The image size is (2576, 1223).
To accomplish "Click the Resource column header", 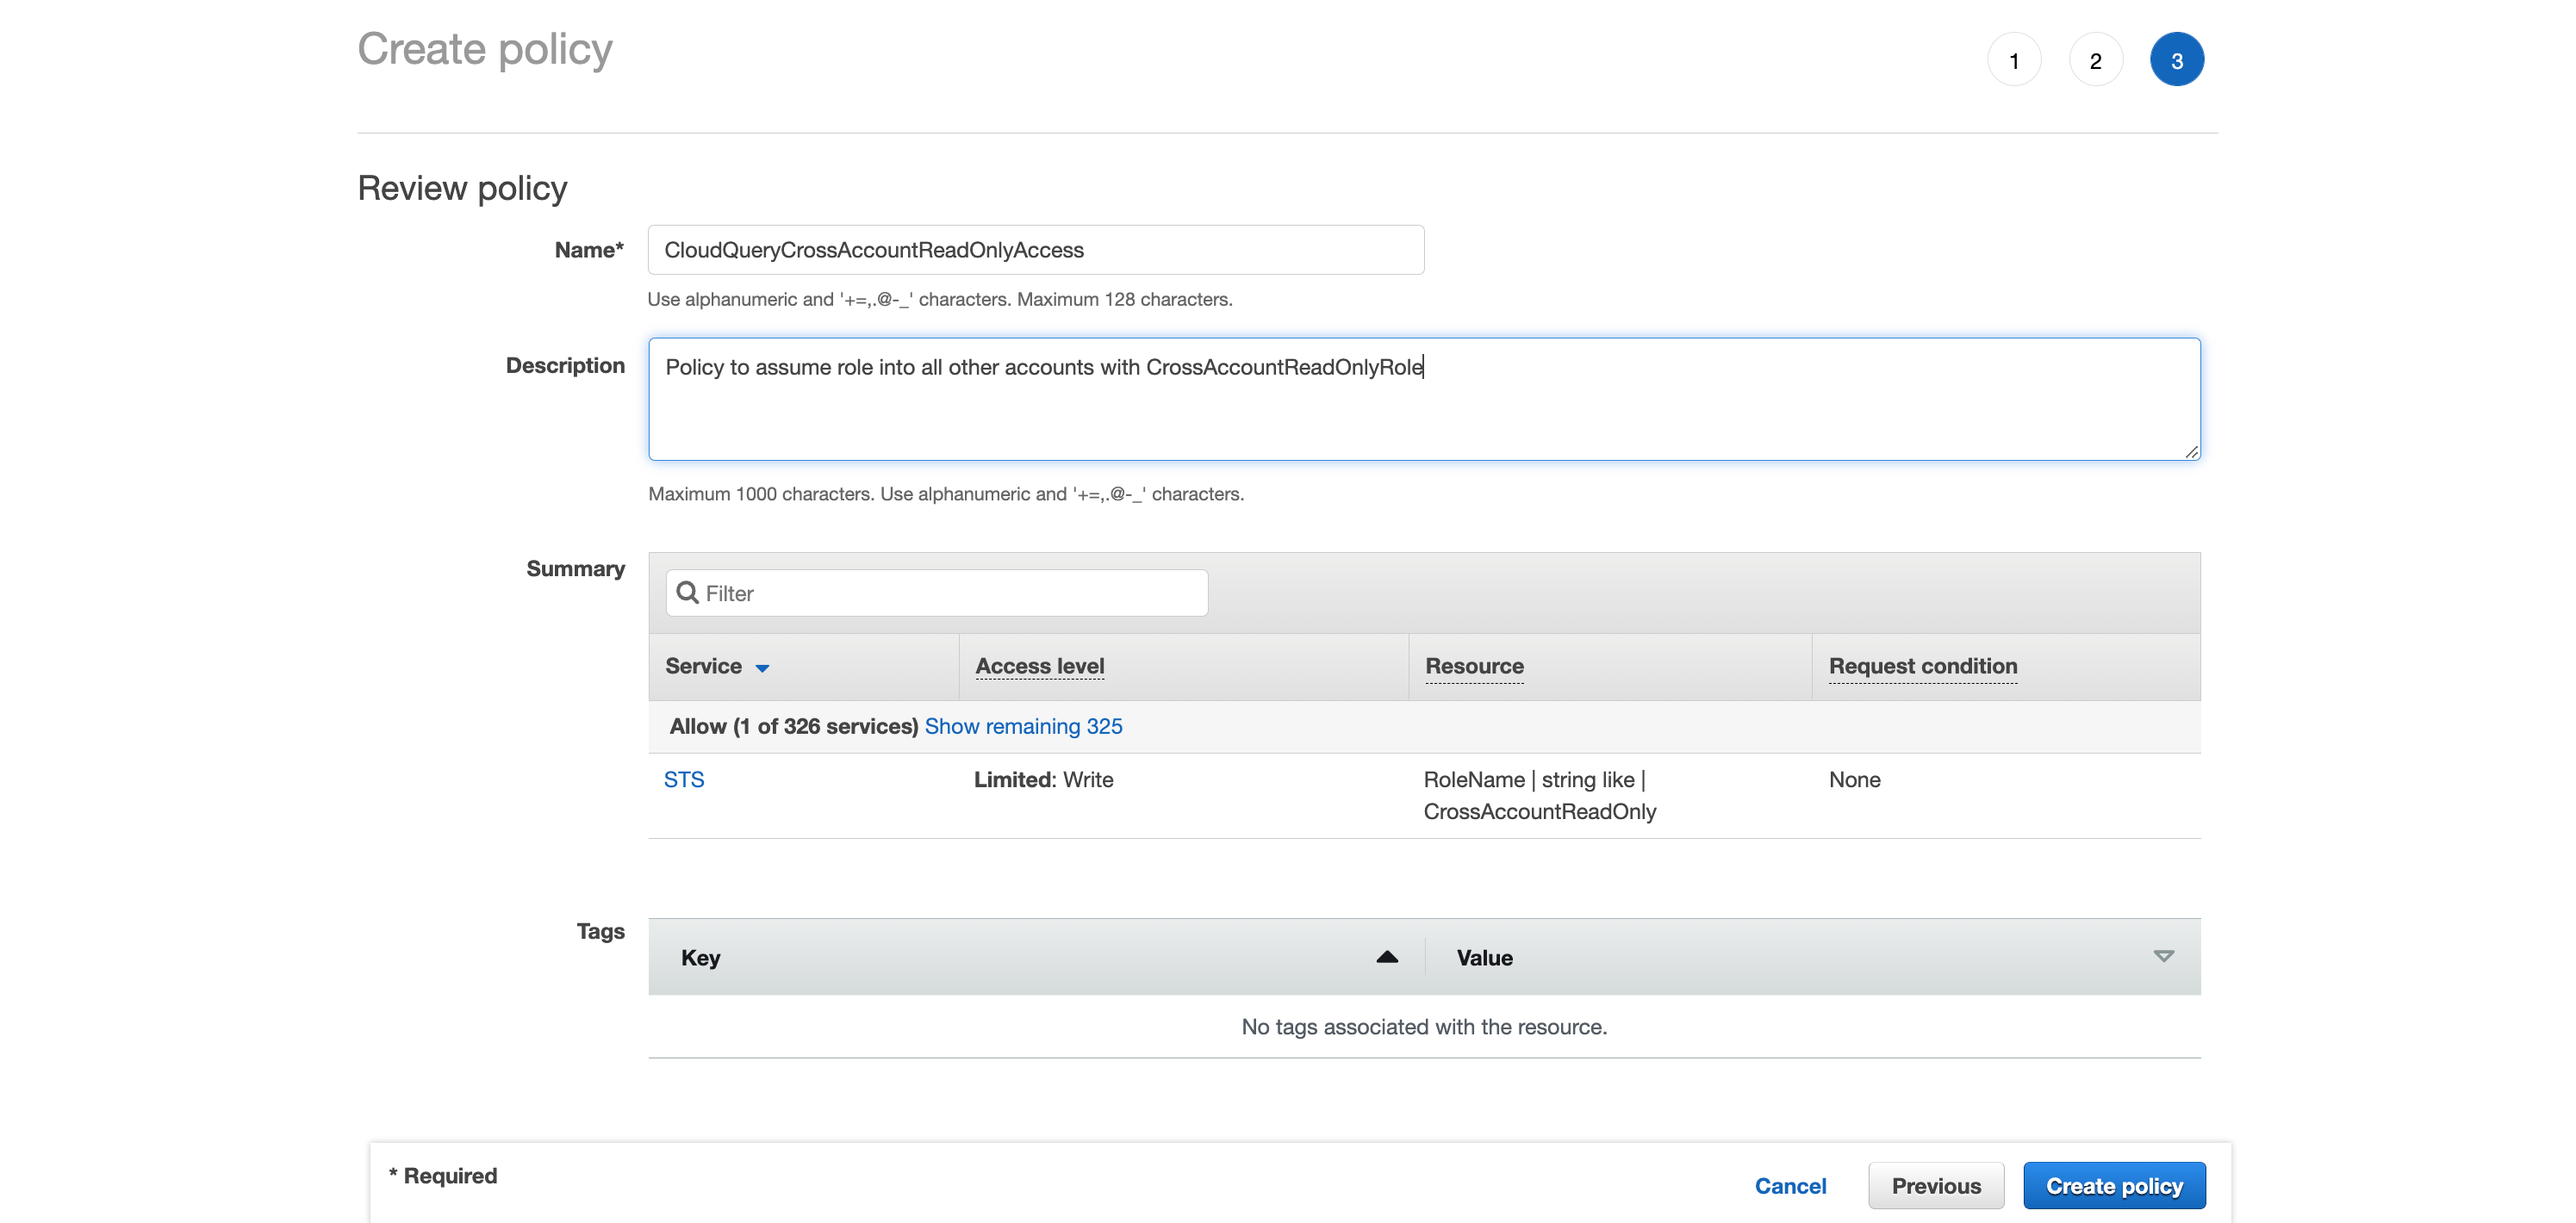I will pyautogui.click(x=1474, y=666).
